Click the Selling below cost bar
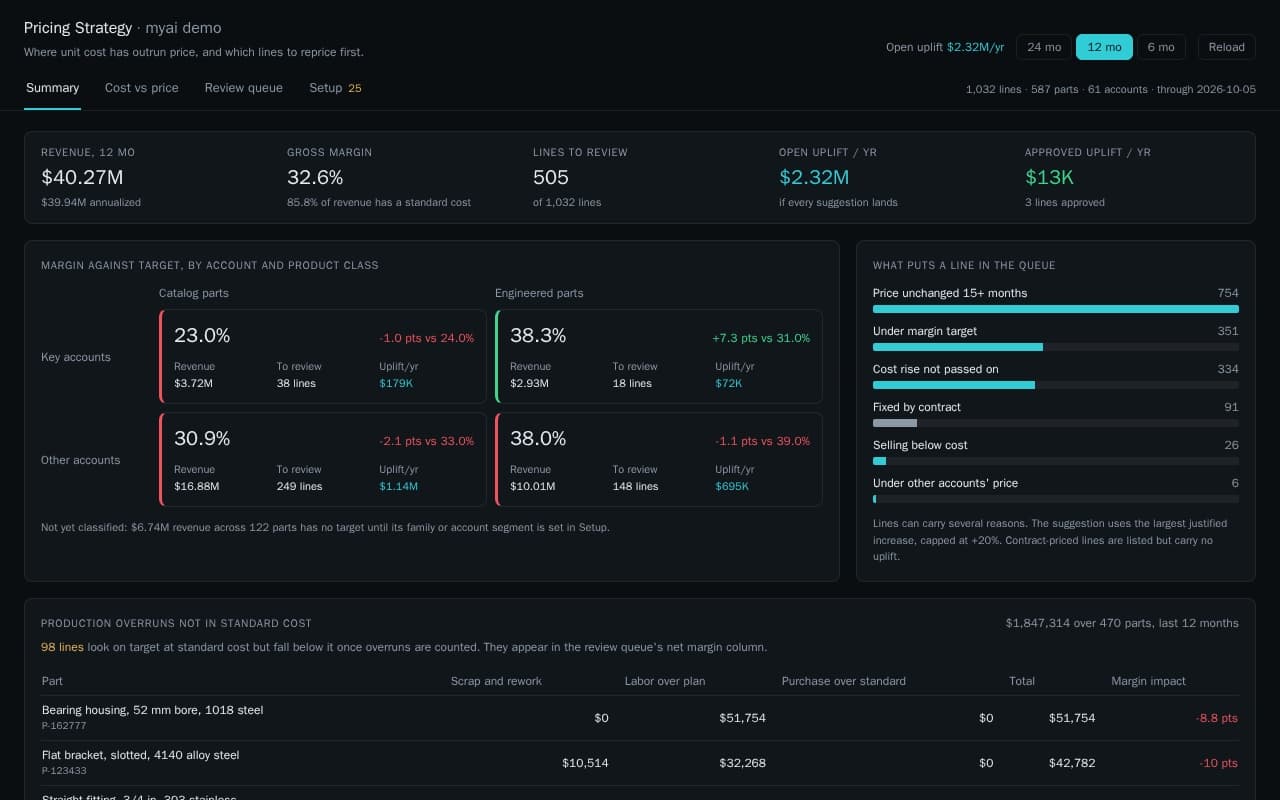Viewport: 1280px width, 800px height. 1056,461
